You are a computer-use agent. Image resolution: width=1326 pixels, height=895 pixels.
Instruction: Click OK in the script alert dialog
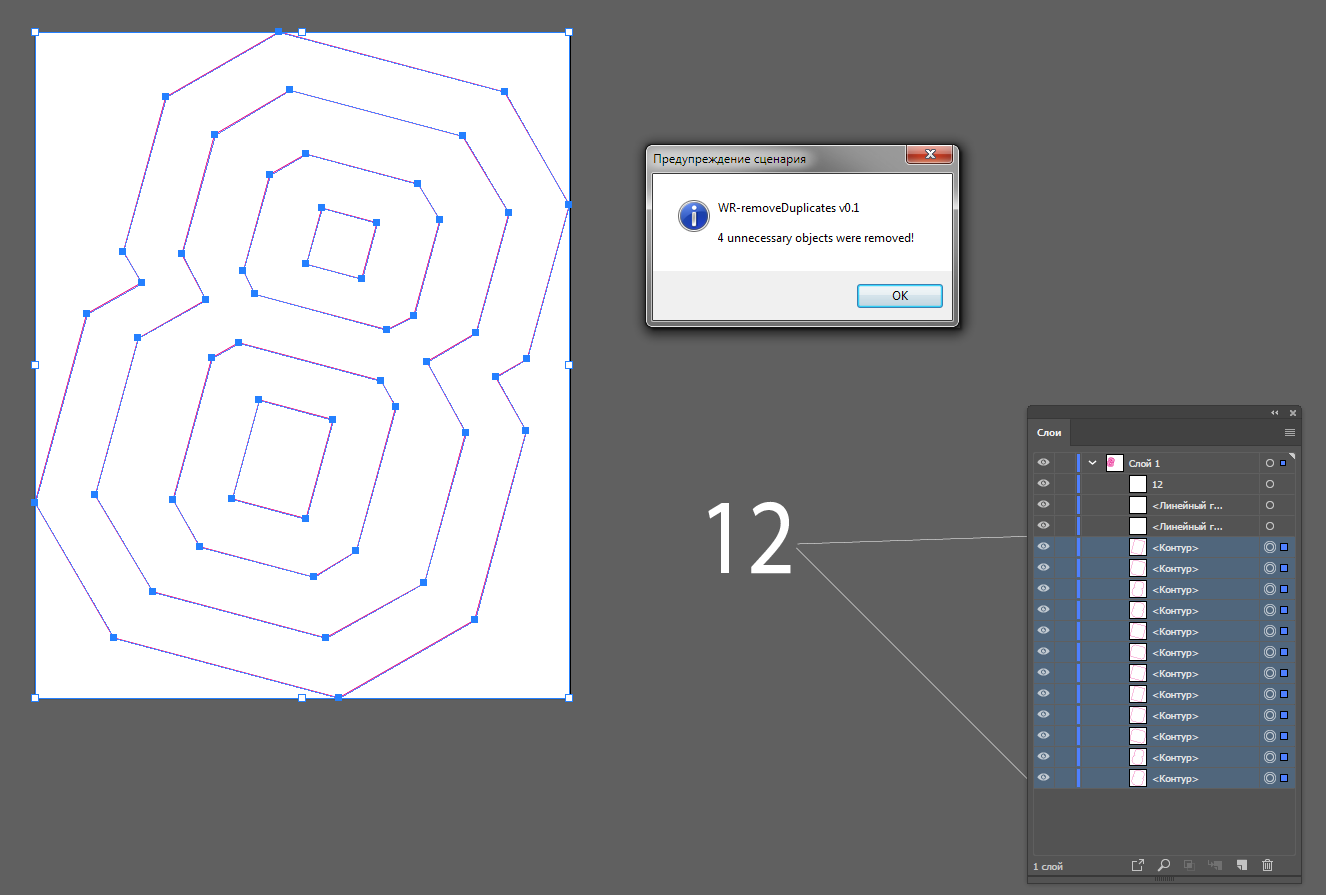pos(899,296)
